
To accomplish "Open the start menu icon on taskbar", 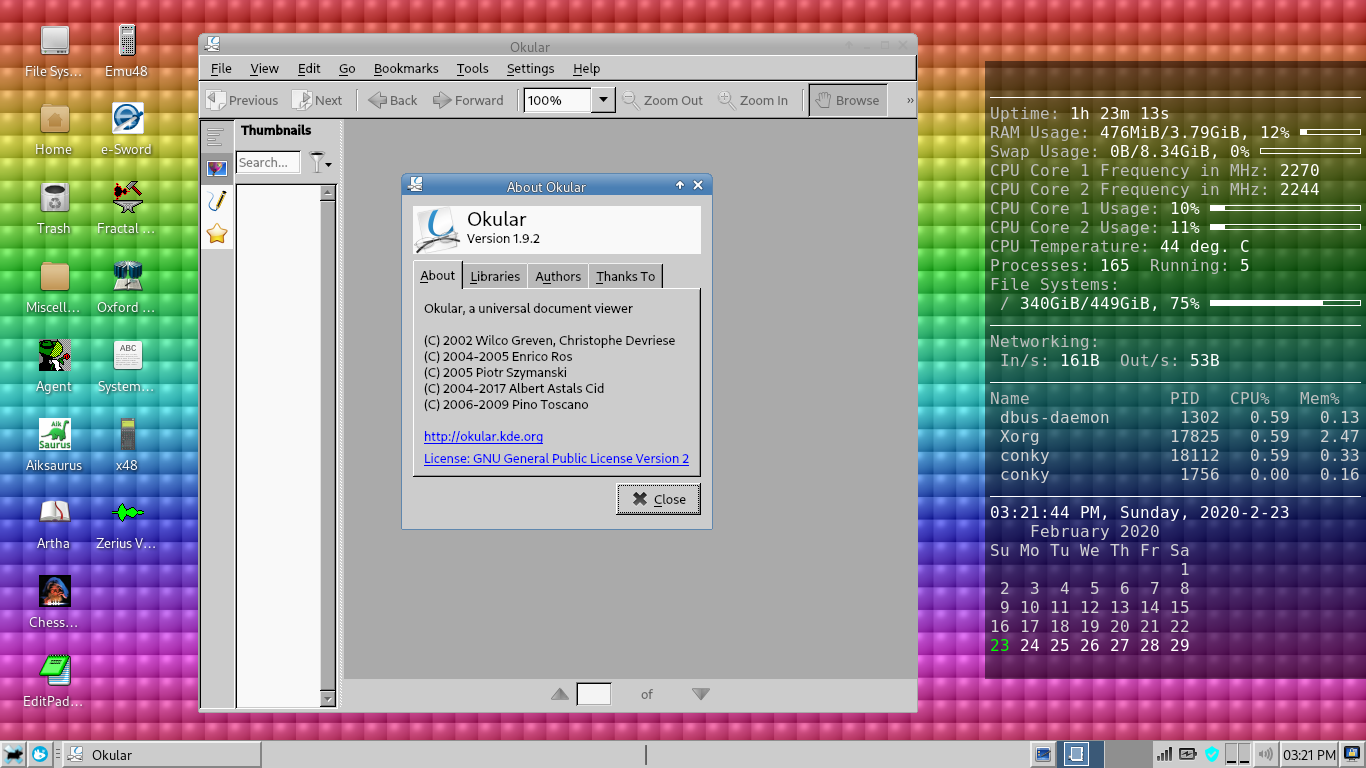I will tap(14, 755).
